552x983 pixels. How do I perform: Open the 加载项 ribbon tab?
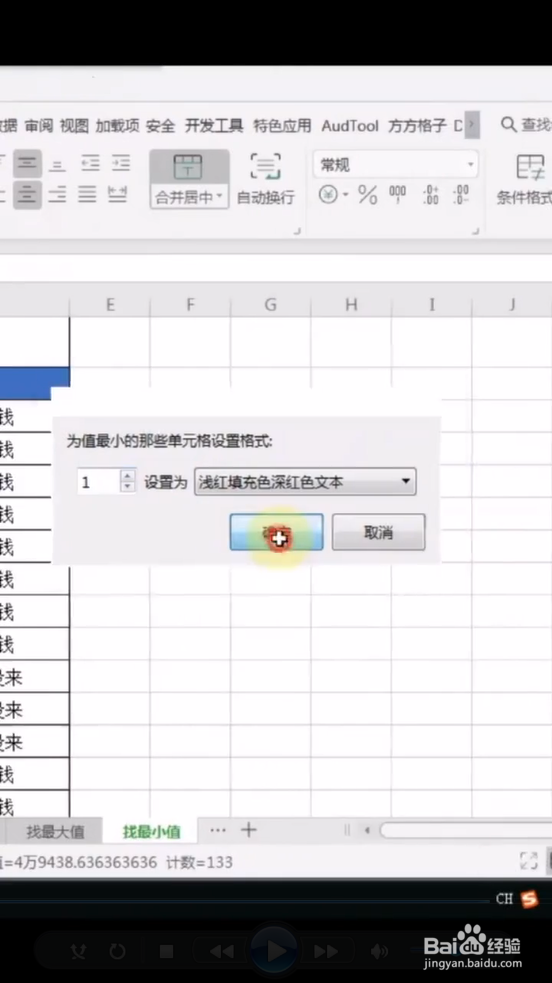pyautogui.click(x=117, y=126)
